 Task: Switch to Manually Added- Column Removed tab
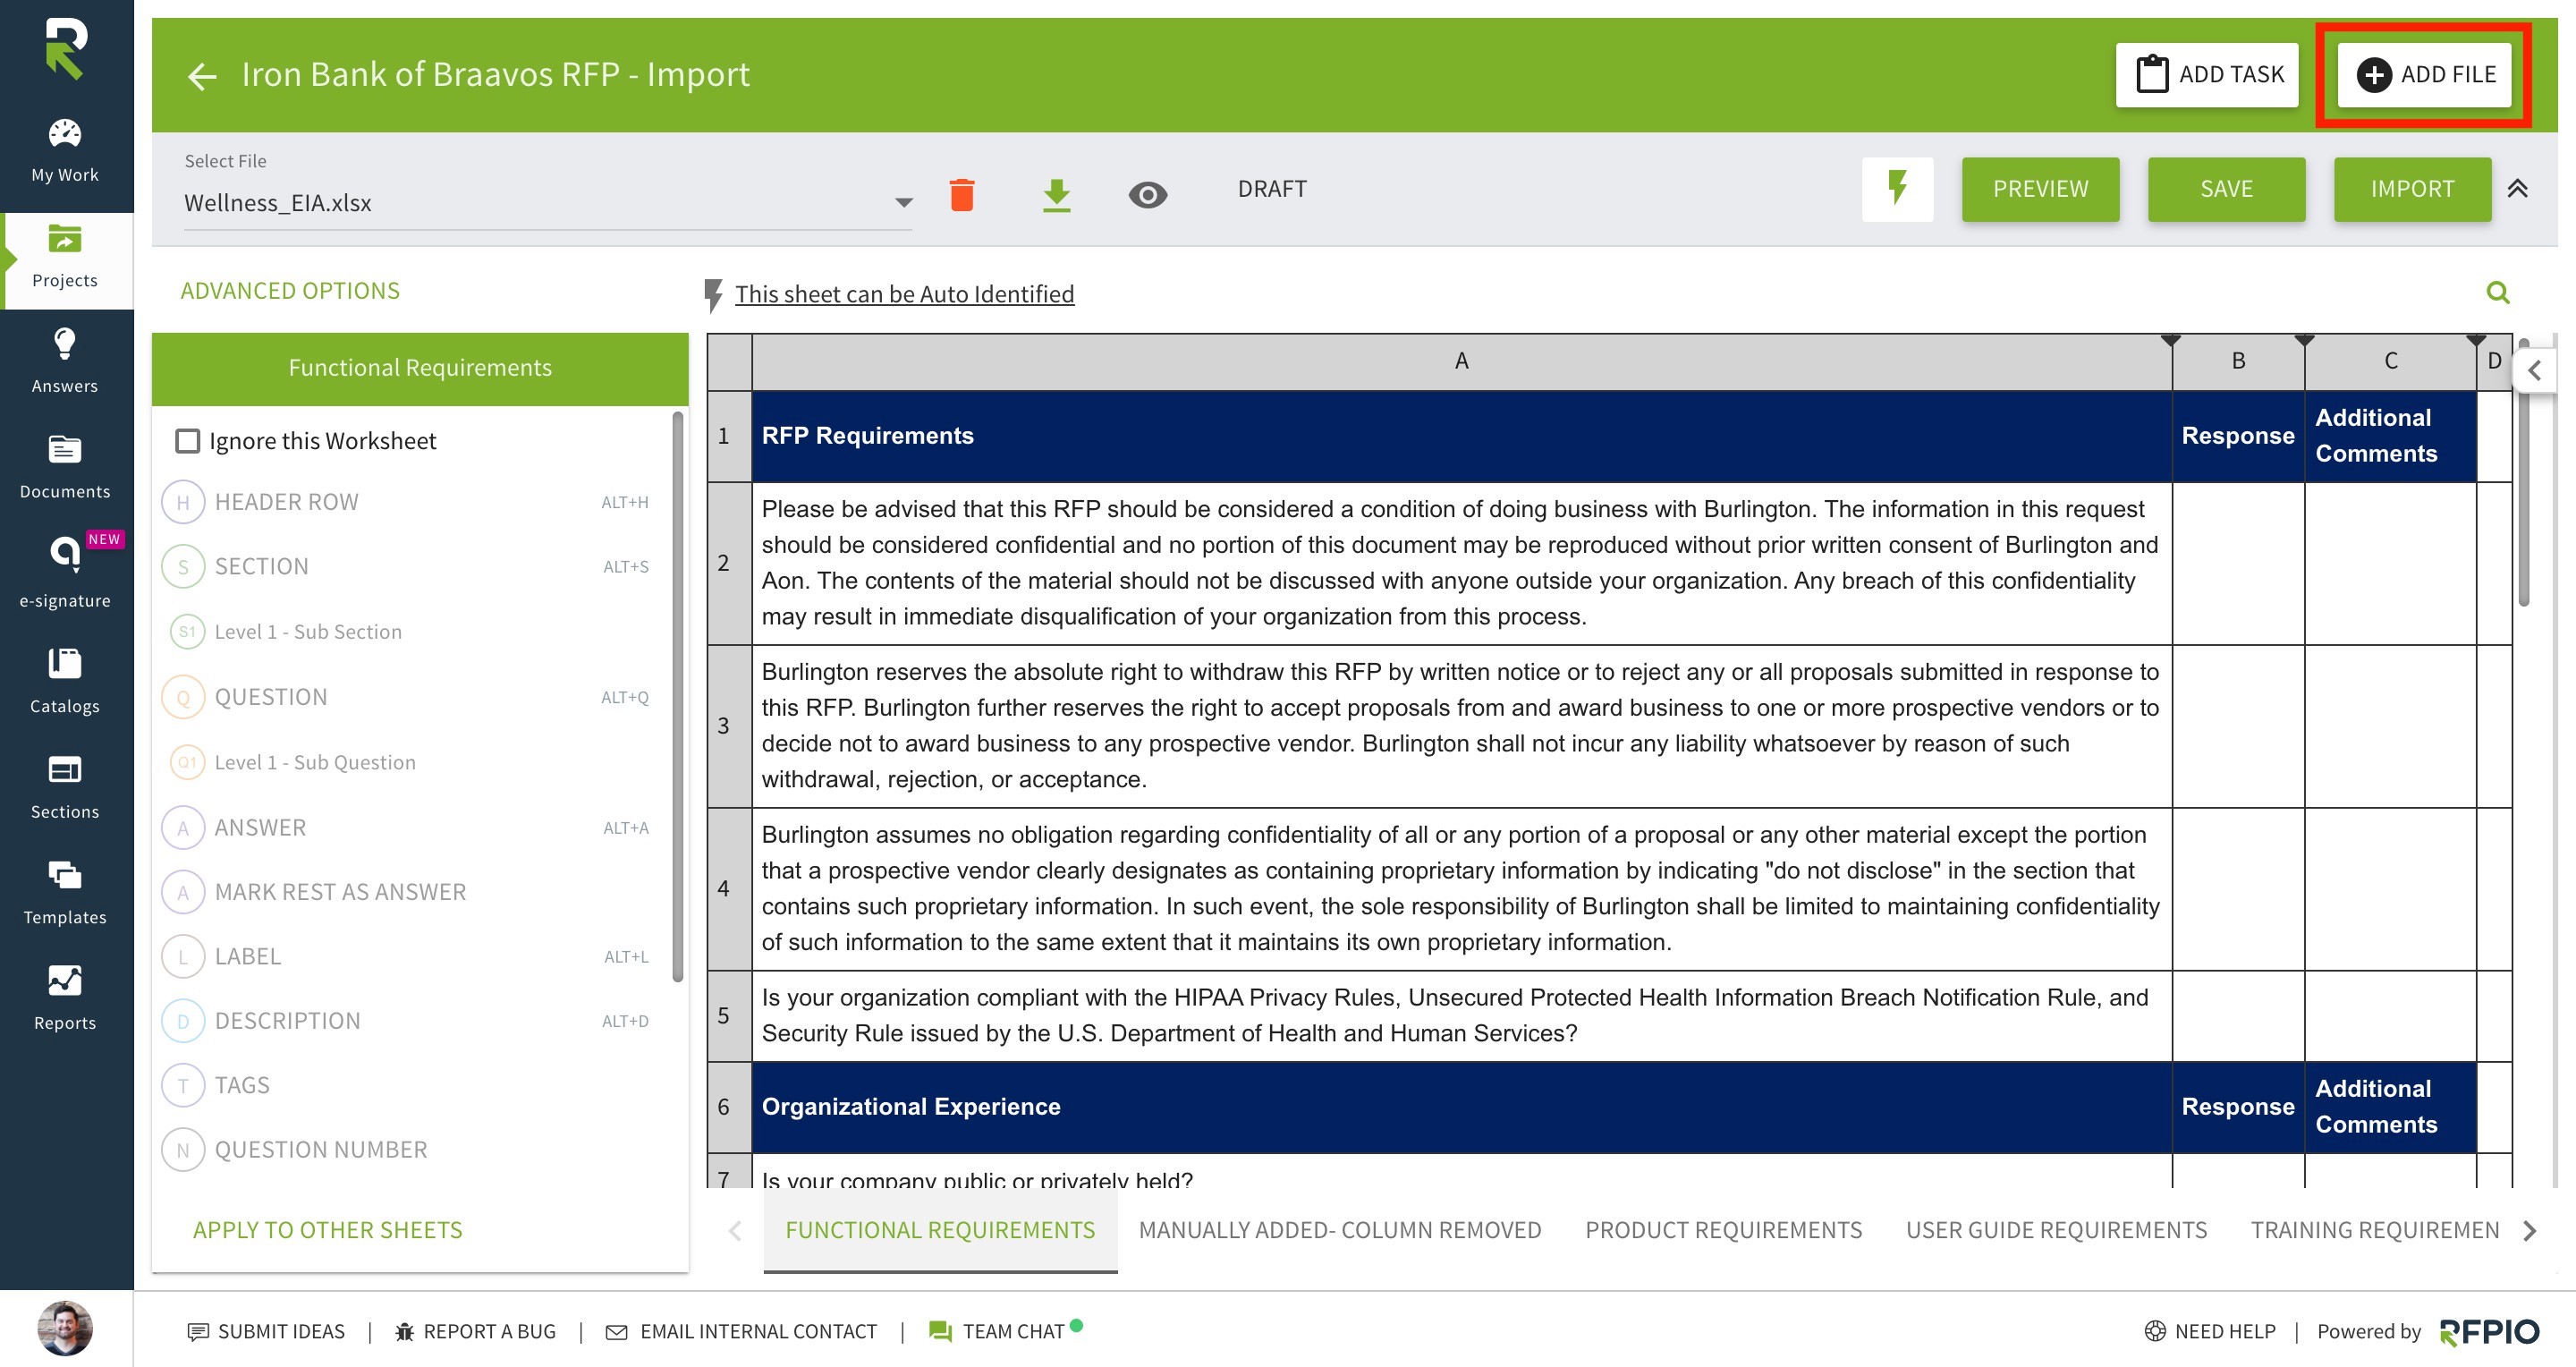pyautogui.click(x=1340, y=1231)
